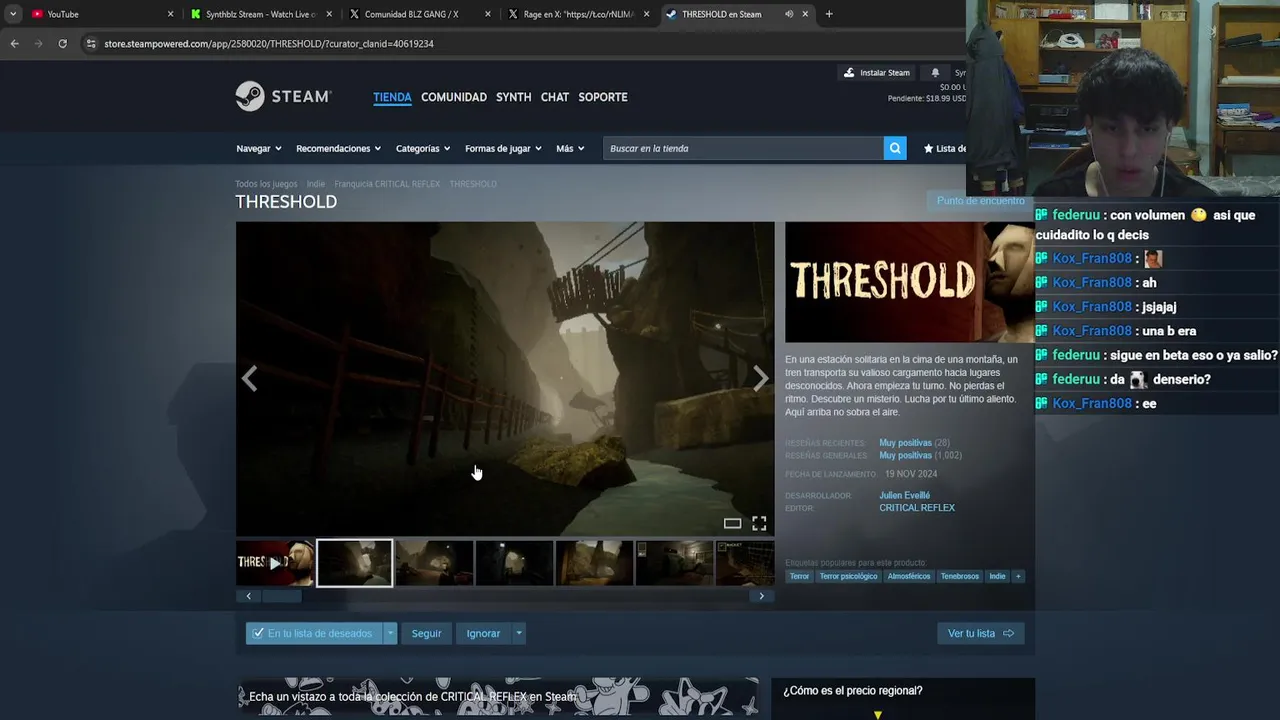Select the CHAT menu
Image resolution: width=1280 pixels, height=720 pixels.
[x=555, y=97]
